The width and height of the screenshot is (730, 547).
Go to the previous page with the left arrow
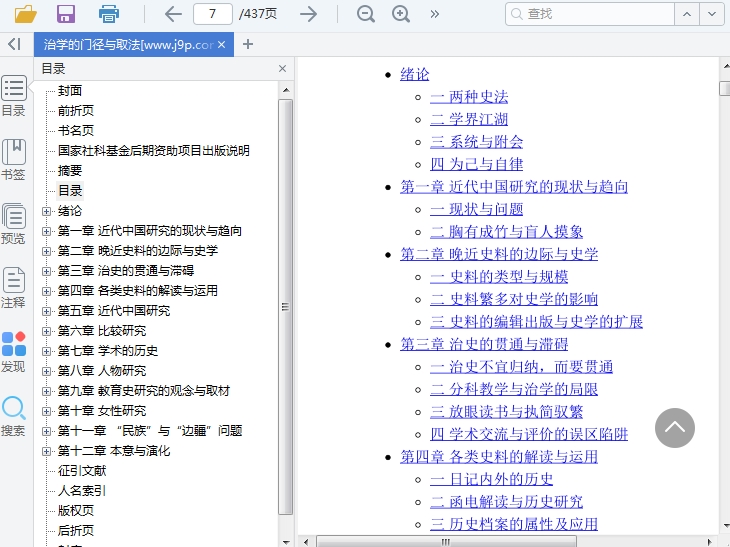(173, 14)
